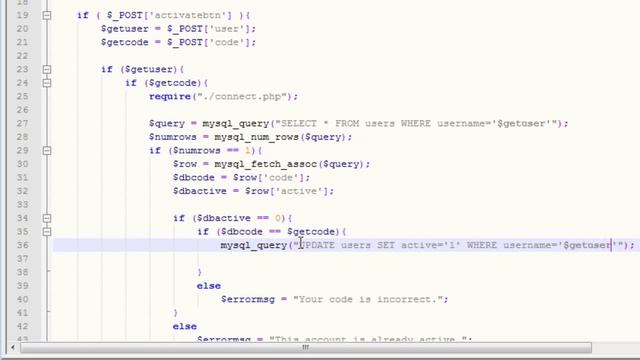Click the "SELECT * FROM users" query string
Screen dimensions: 640x360
coord(416,124)
